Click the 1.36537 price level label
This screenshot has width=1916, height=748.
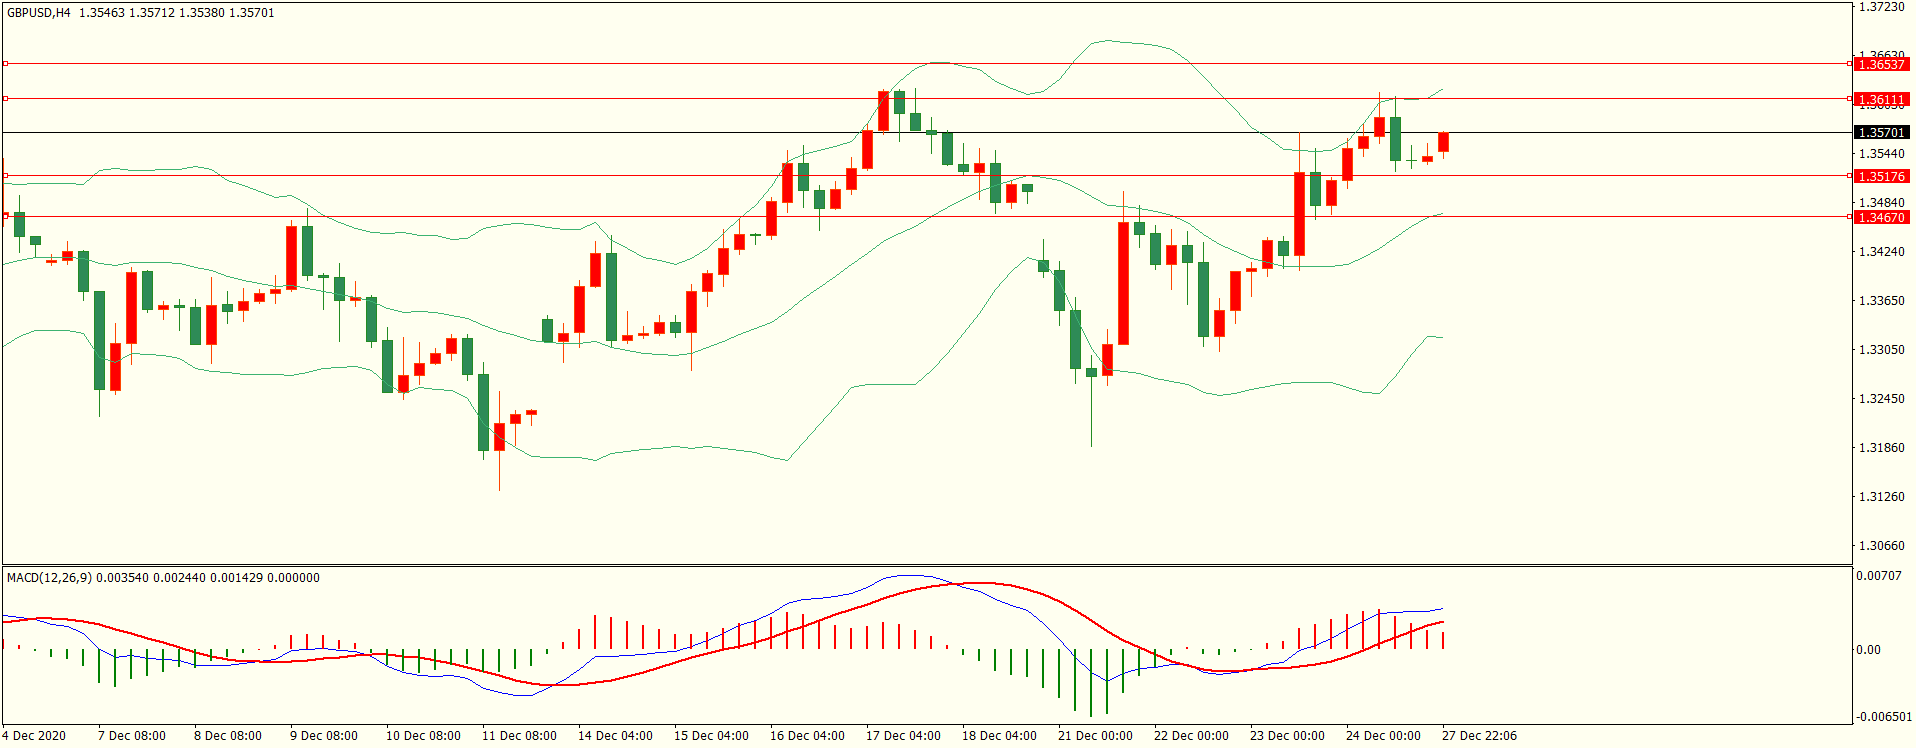1881,64
